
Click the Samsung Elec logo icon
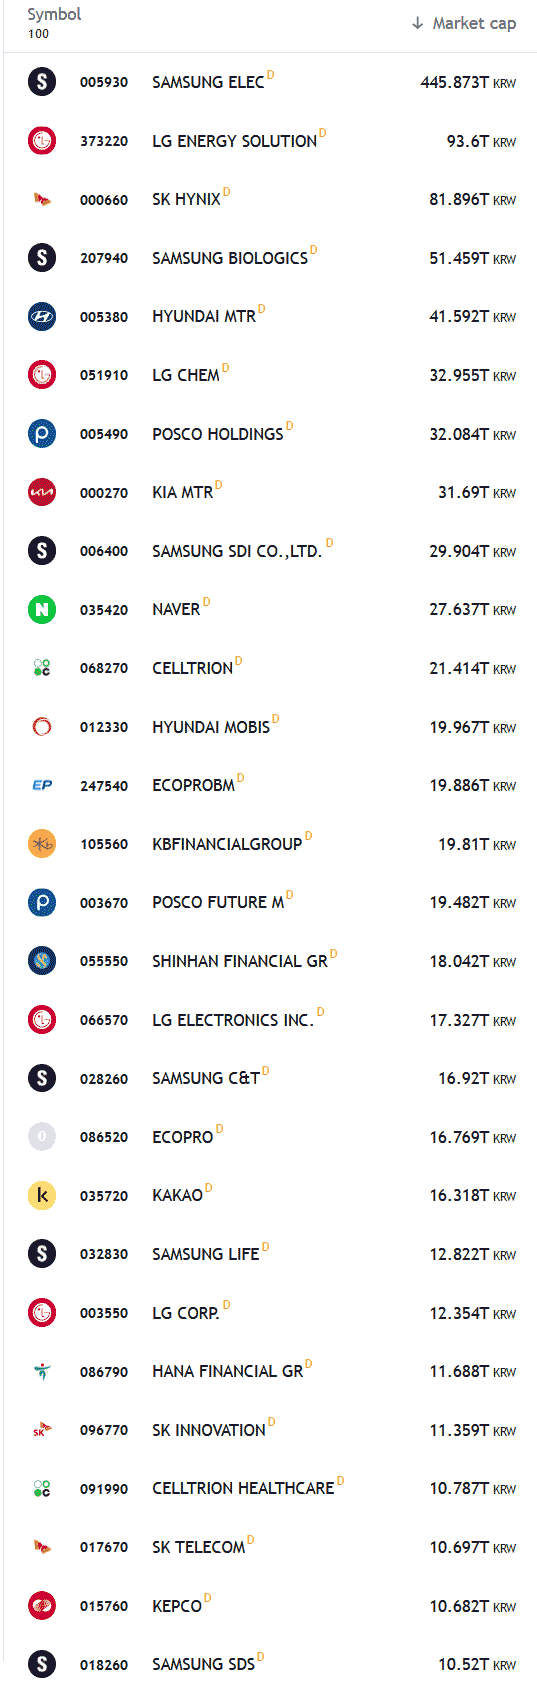pyautogui.click(x=42, y=82)
